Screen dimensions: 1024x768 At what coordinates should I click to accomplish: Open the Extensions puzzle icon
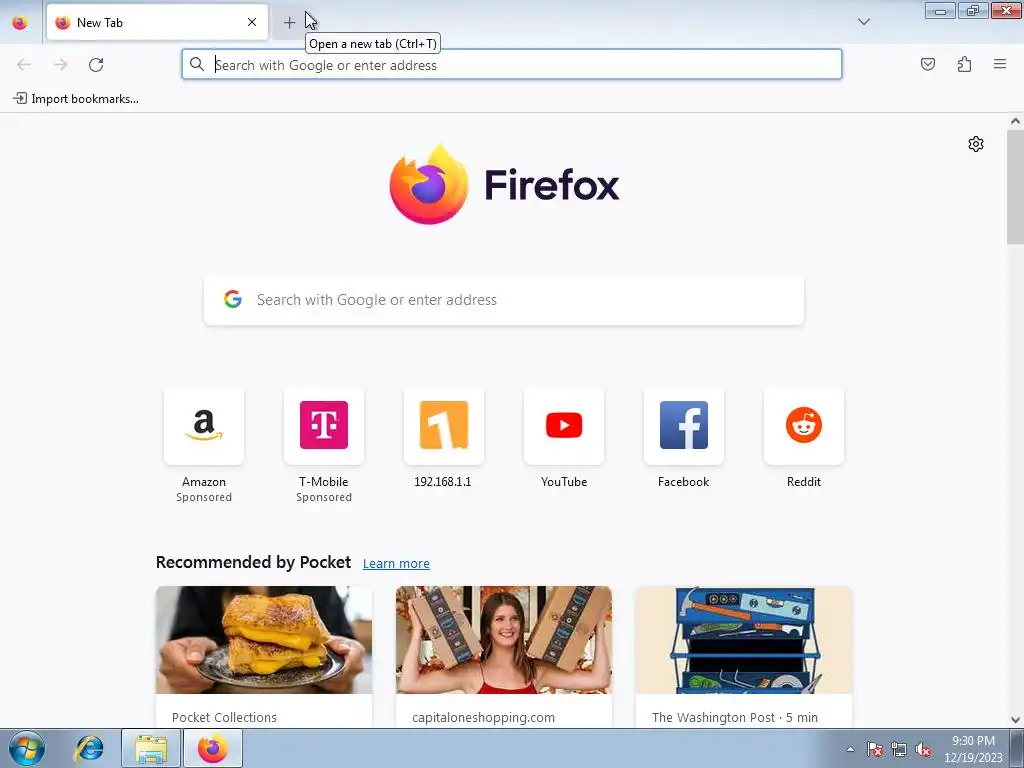964,64
